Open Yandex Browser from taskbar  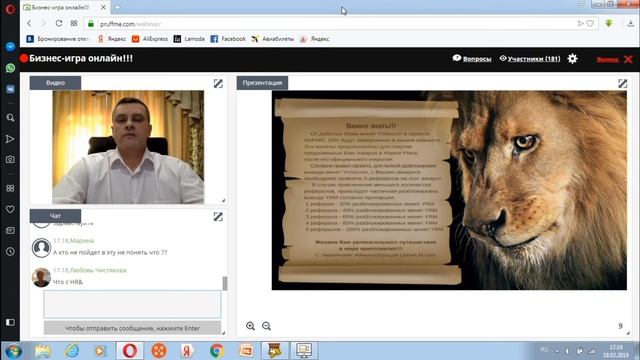[187, 351]
